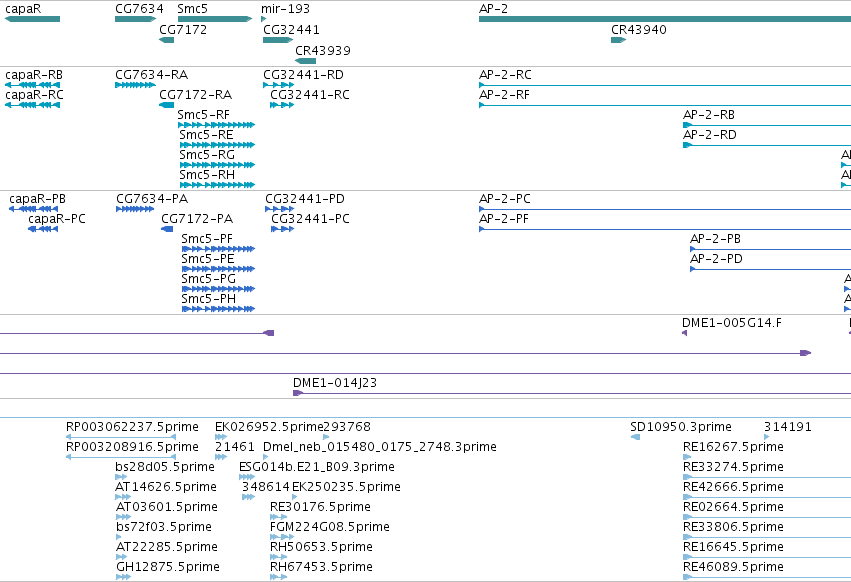
Task: Click the capaR gene label
Action: [23, 9]
